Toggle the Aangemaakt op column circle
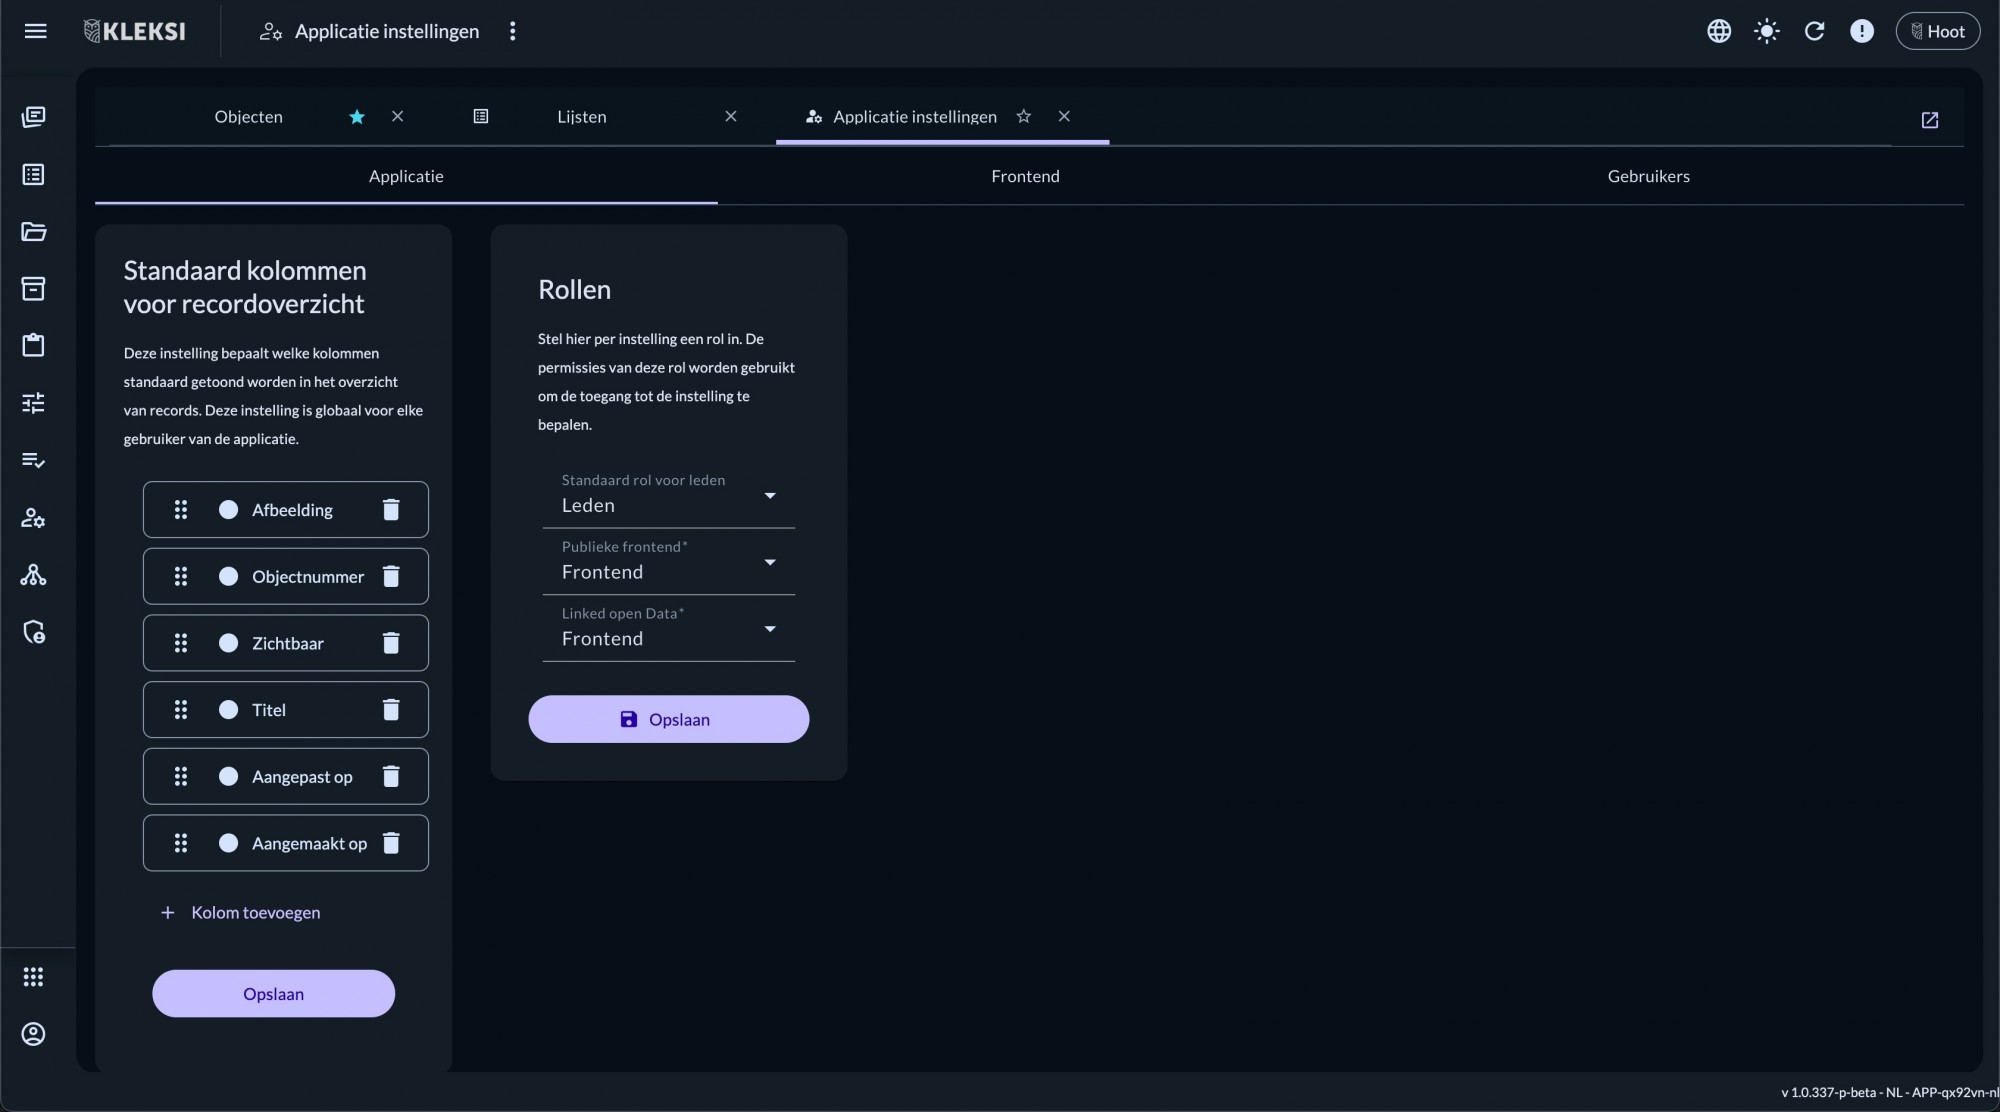The height and width of the screenshot is (1112, 2000). pos(228,843)
